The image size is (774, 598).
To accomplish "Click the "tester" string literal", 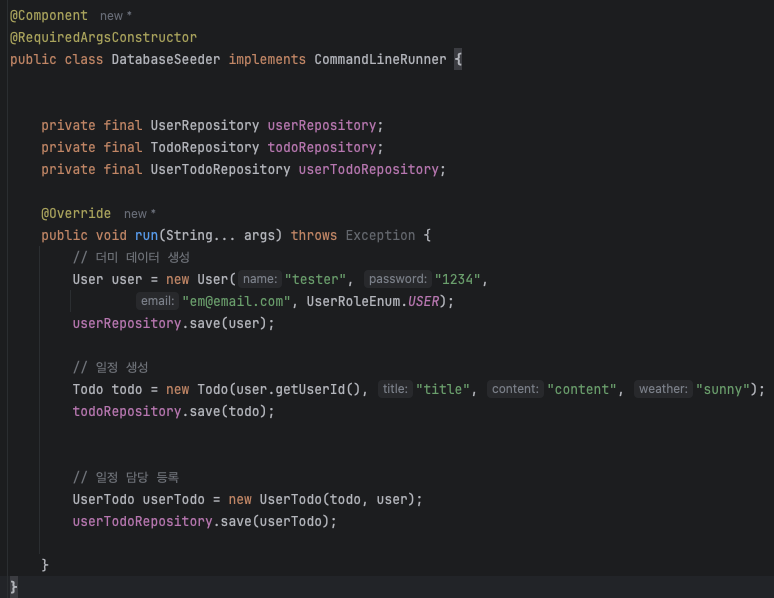I will tap(315, 279).
